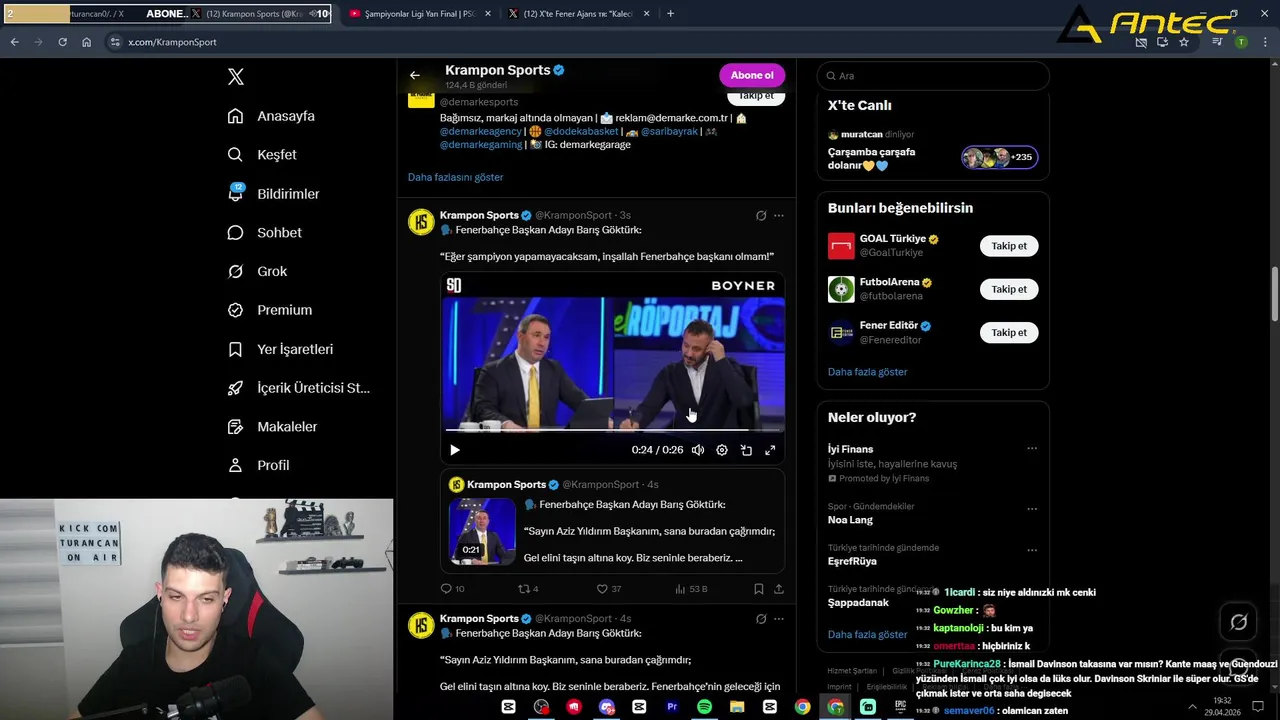The height and width of the screenshot is (720, 1280).
Task: Open the X logo home link
Action: [236, 77]
